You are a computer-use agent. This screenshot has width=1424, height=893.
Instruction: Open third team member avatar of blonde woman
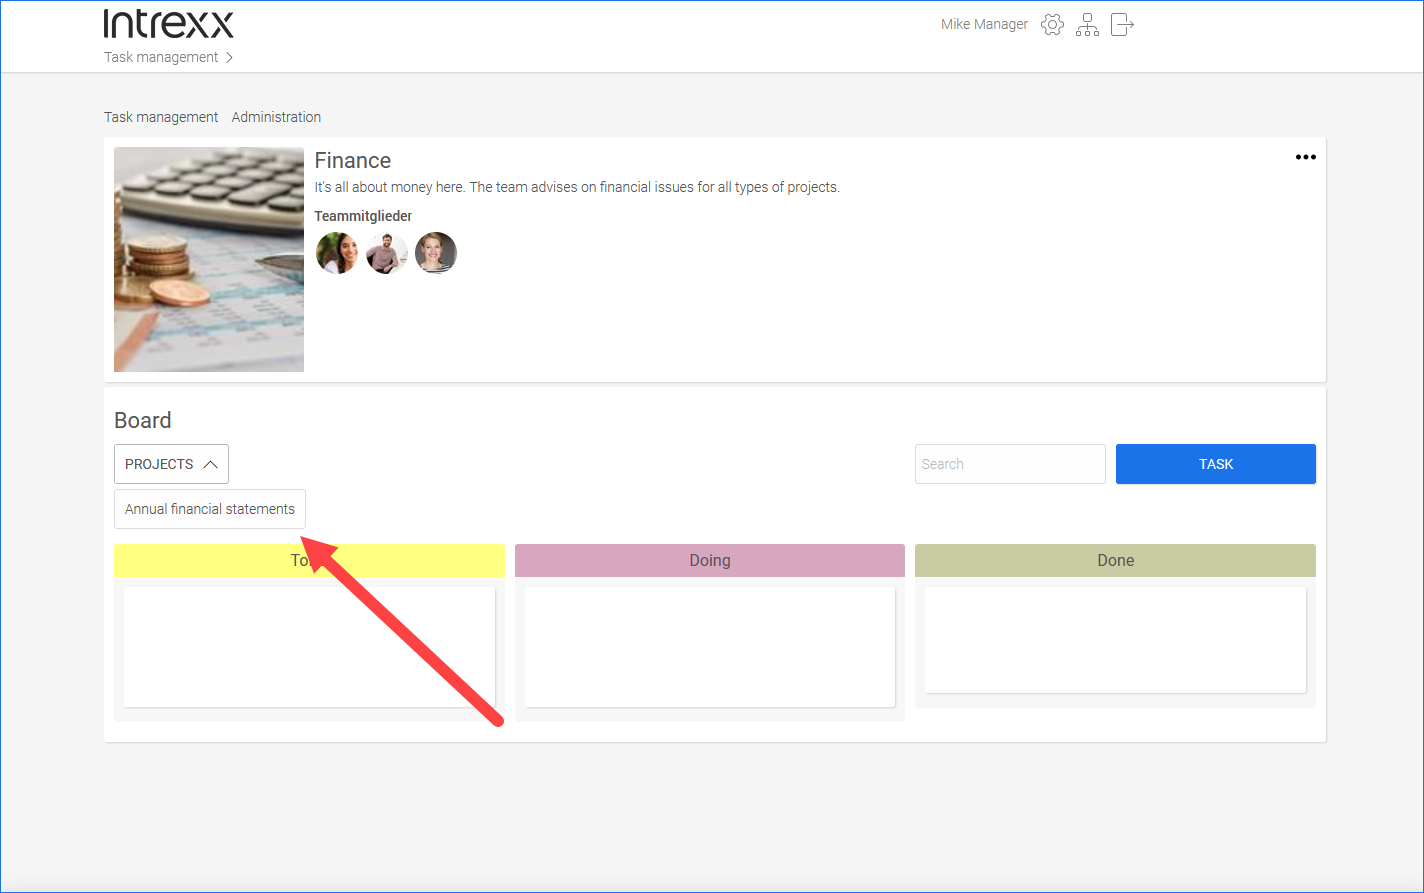click(x=436, y=253)
